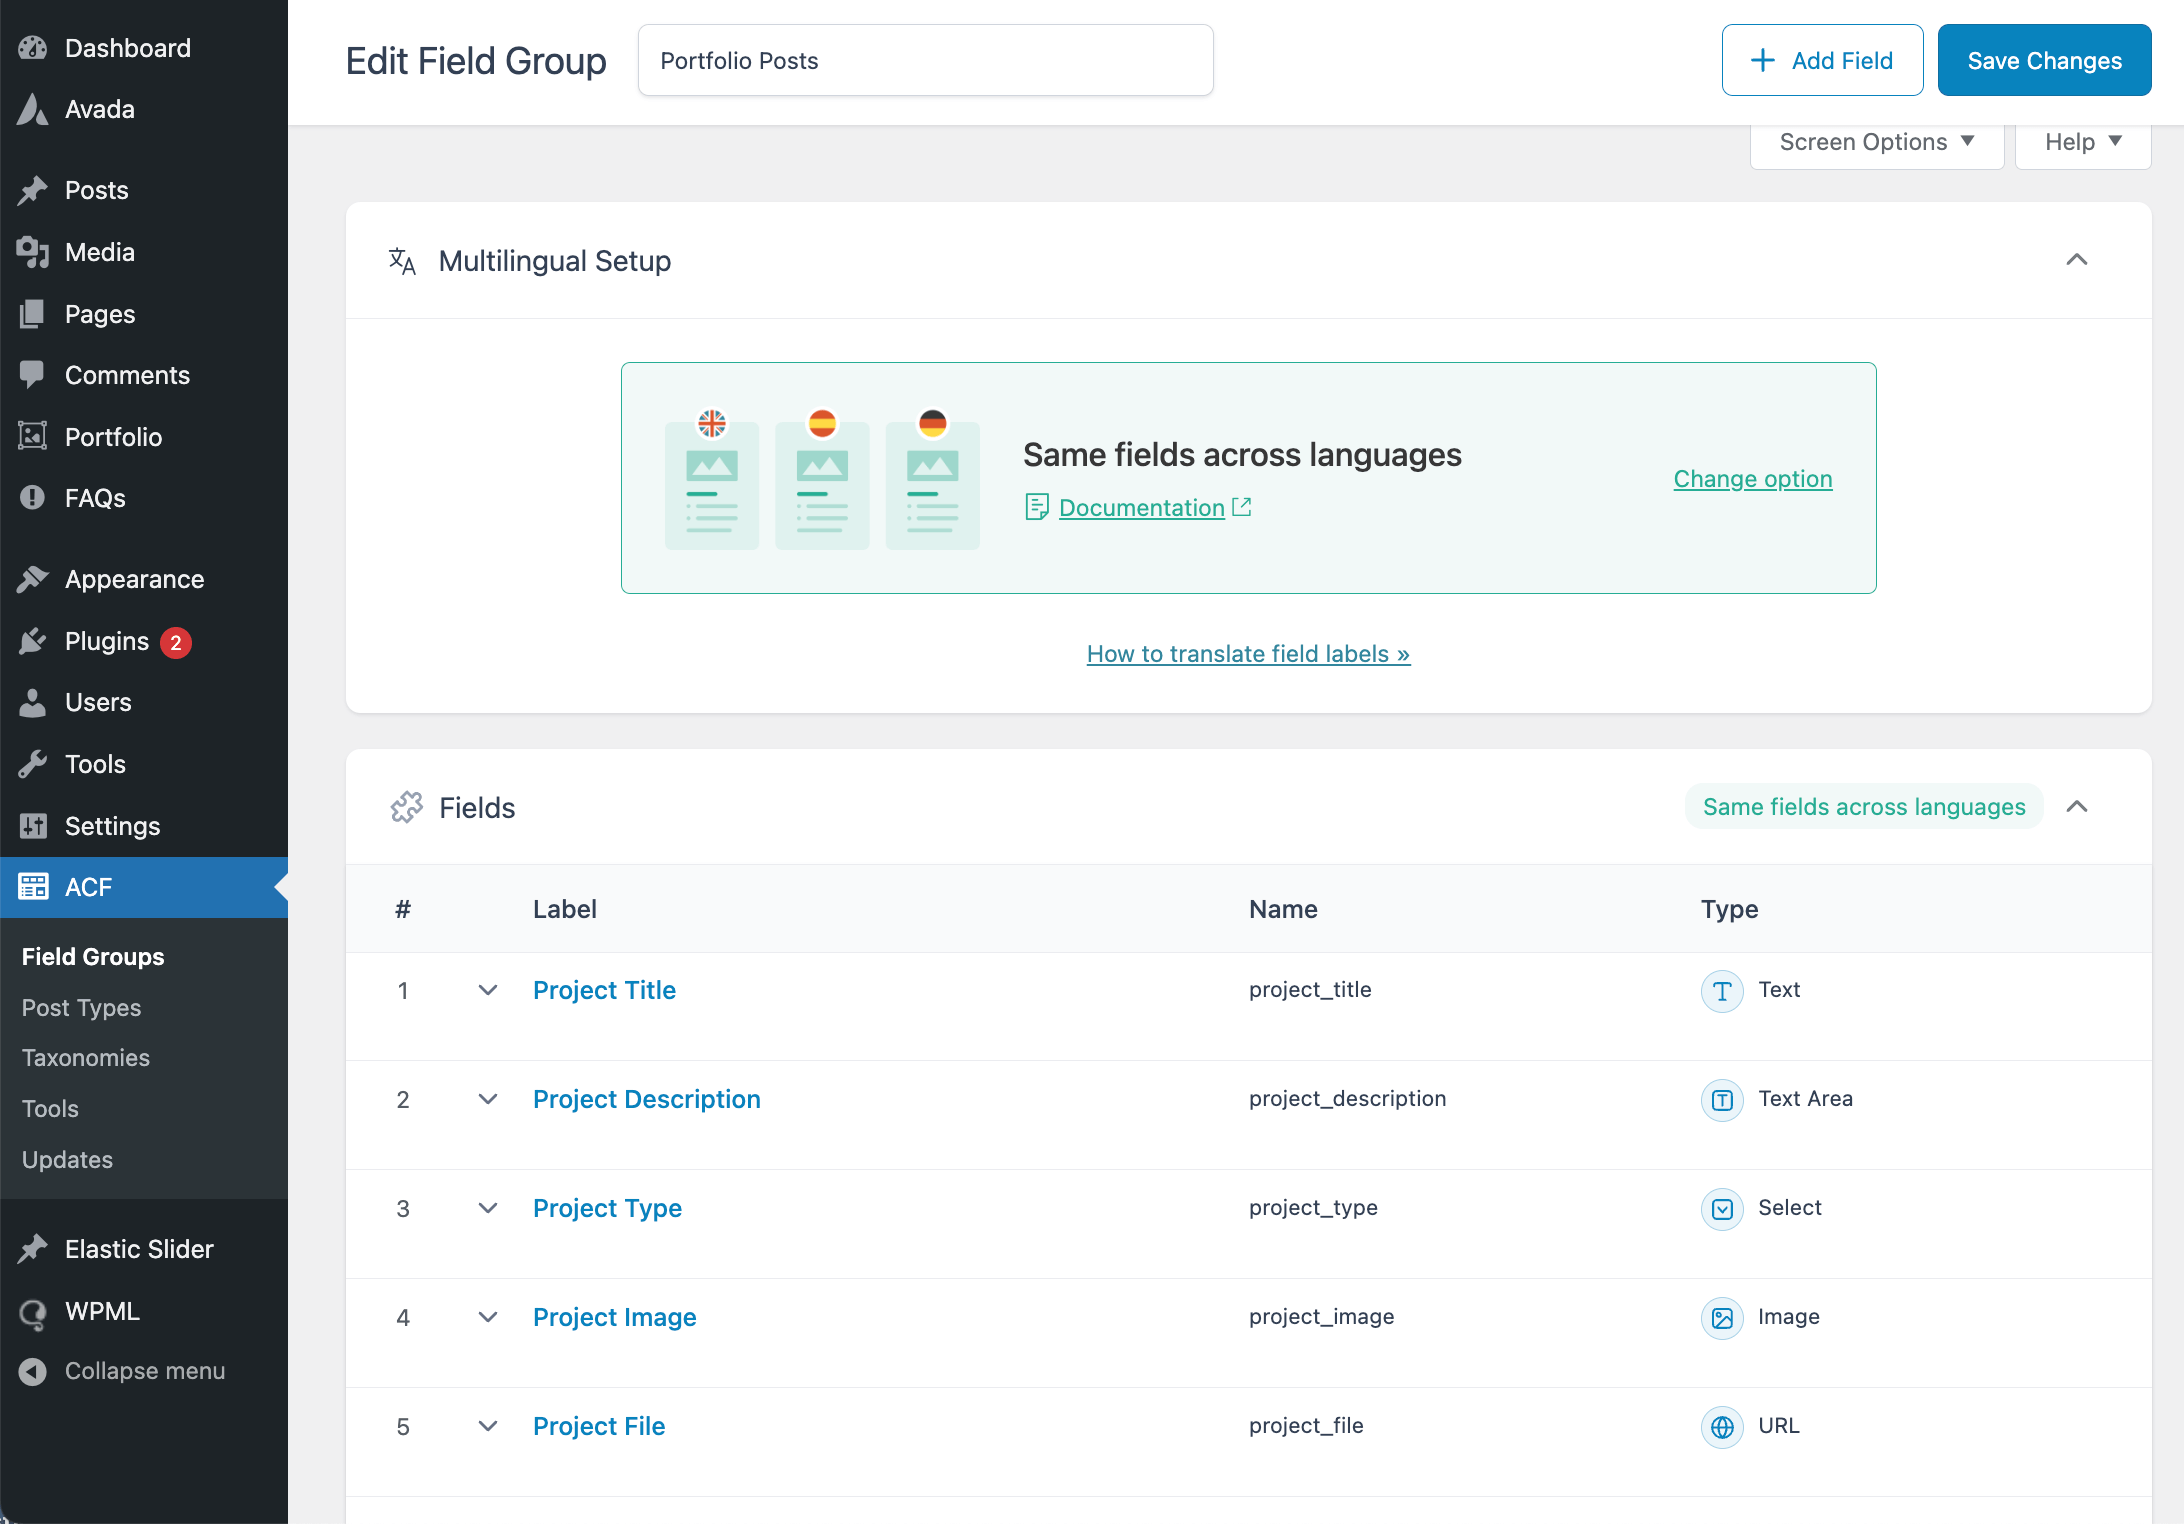Open the Taxonomies submenu item

click(x=86, y=1058)
